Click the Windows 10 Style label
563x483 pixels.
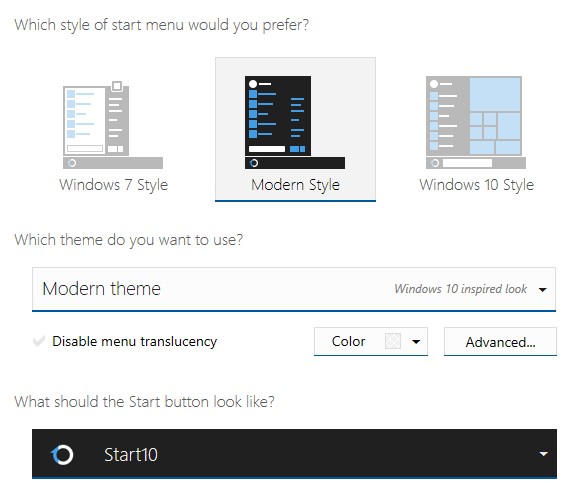pyautogui.click(x=476, y=185)
